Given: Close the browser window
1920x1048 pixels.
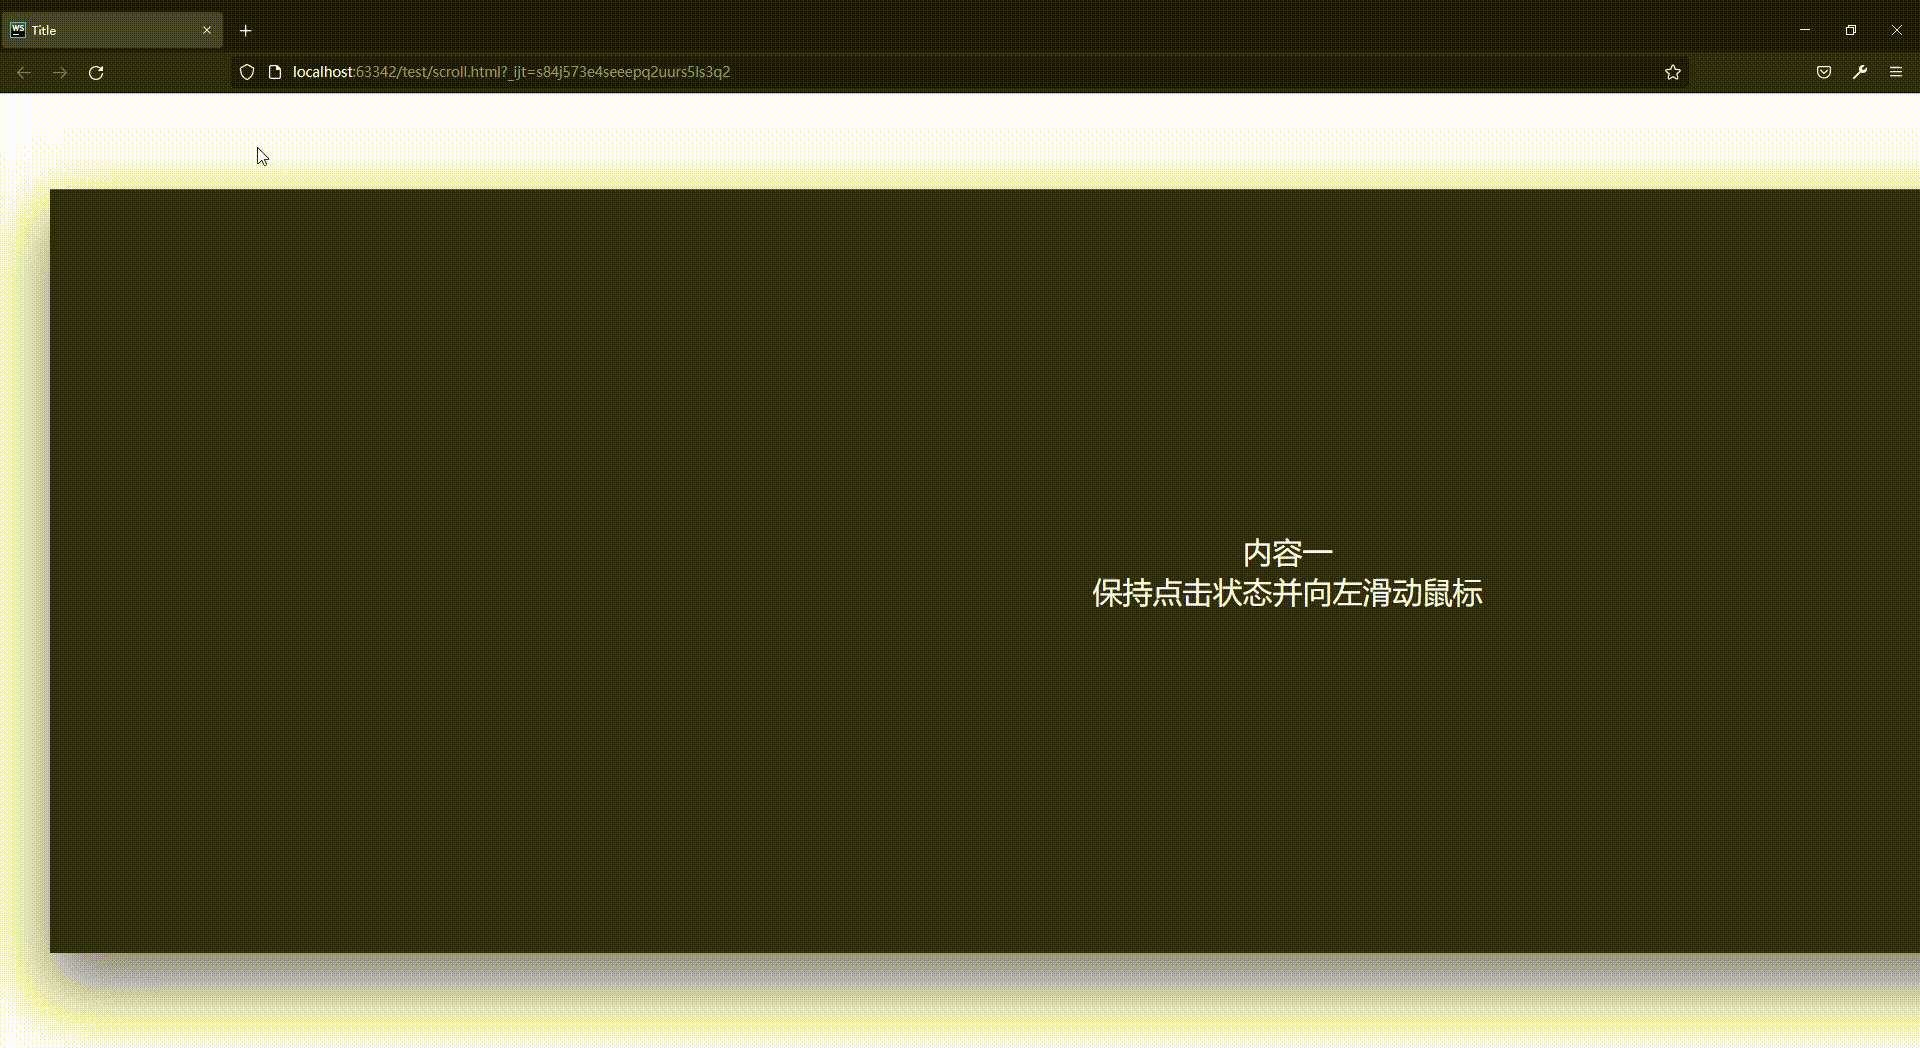Looking at the screenshot, I should click(1897, 30).
